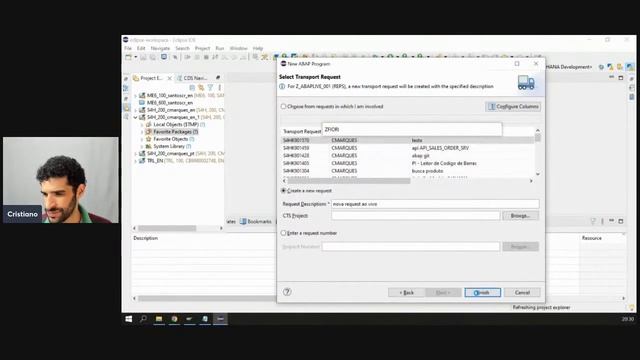
Task: Expand the TRL_EN project node
Action: tap(136, 161)
